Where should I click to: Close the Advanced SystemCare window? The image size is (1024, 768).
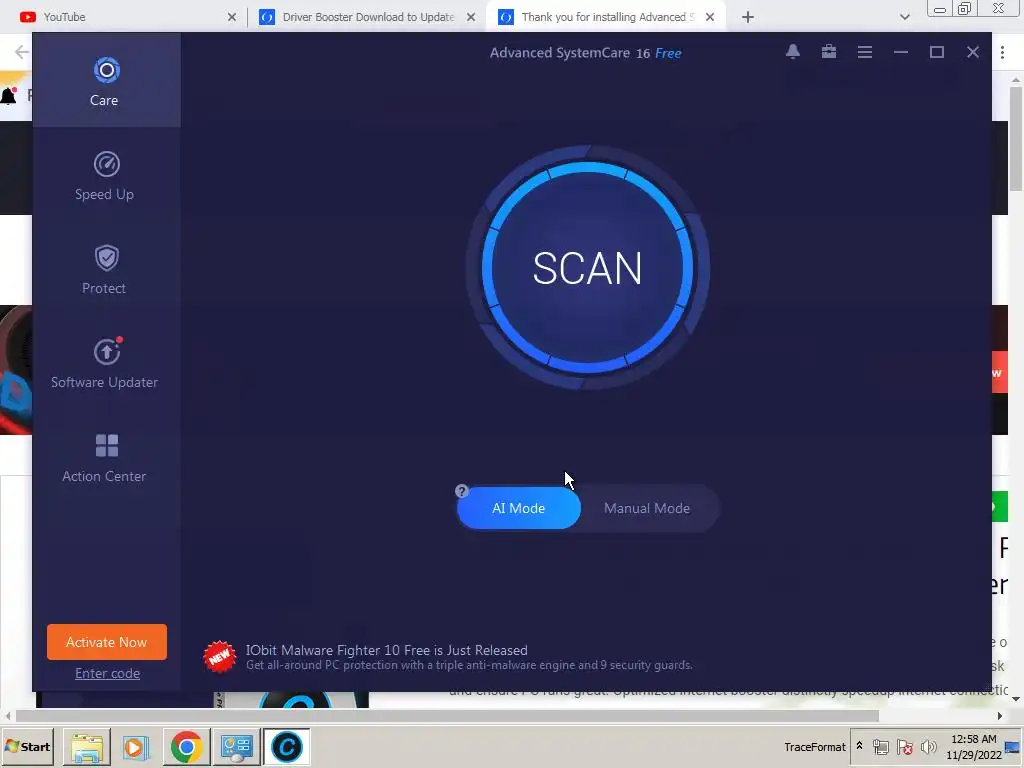[x=972, y=52]
